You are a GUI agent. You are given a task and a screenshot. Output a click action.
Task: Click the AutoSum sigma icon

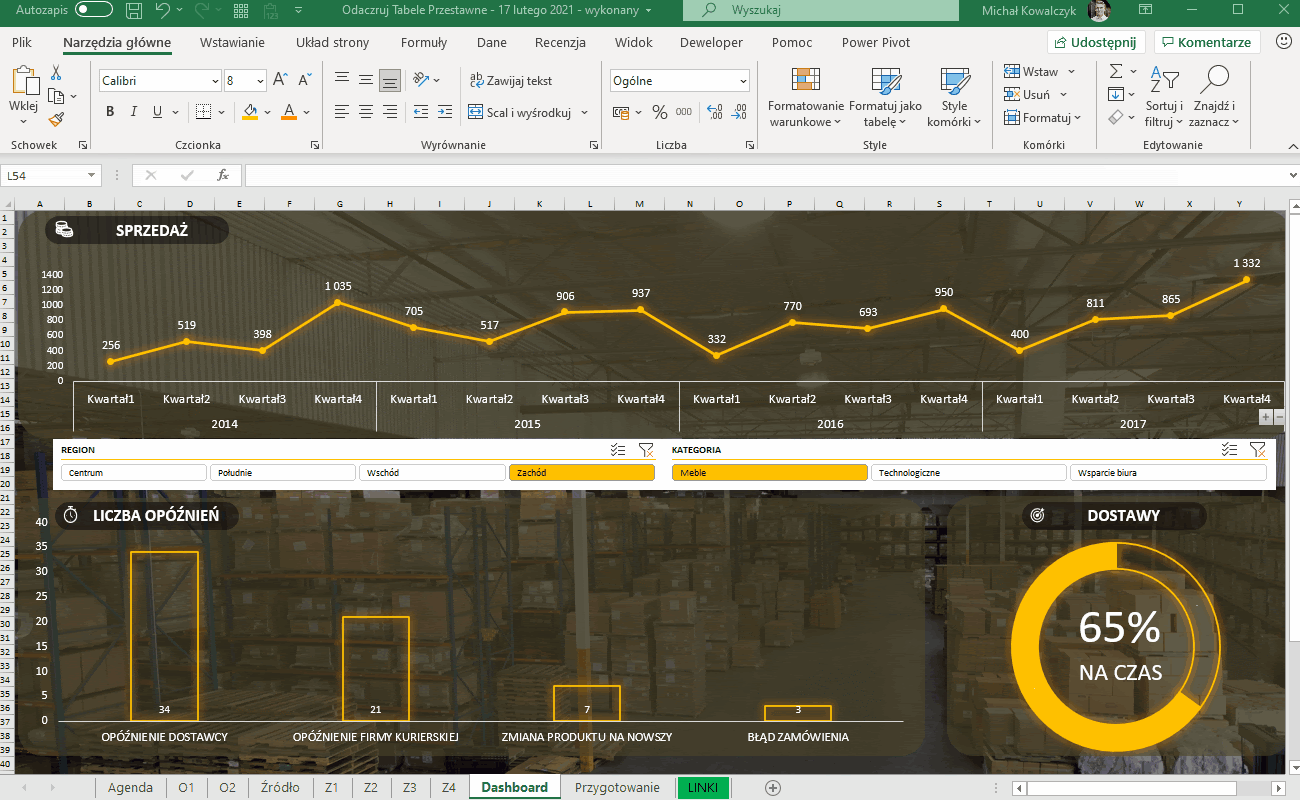[x=1117, y=72]
